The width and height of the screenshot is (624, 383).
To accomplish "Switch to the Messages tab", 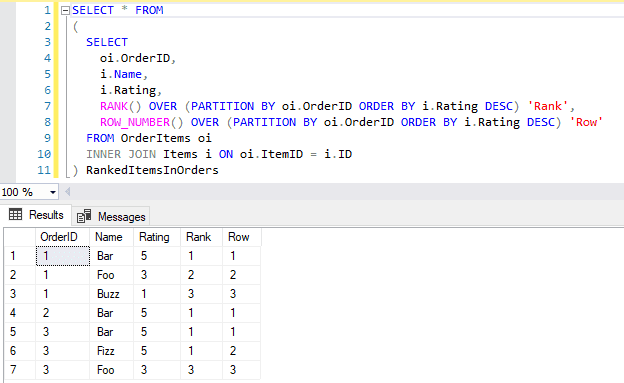I will [111, 217].
